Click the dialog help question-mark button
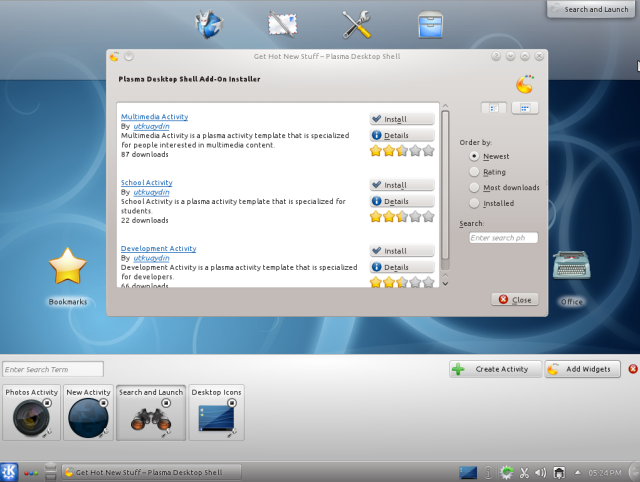The width and height of the screenshot is (640, 482). (496, 56)
